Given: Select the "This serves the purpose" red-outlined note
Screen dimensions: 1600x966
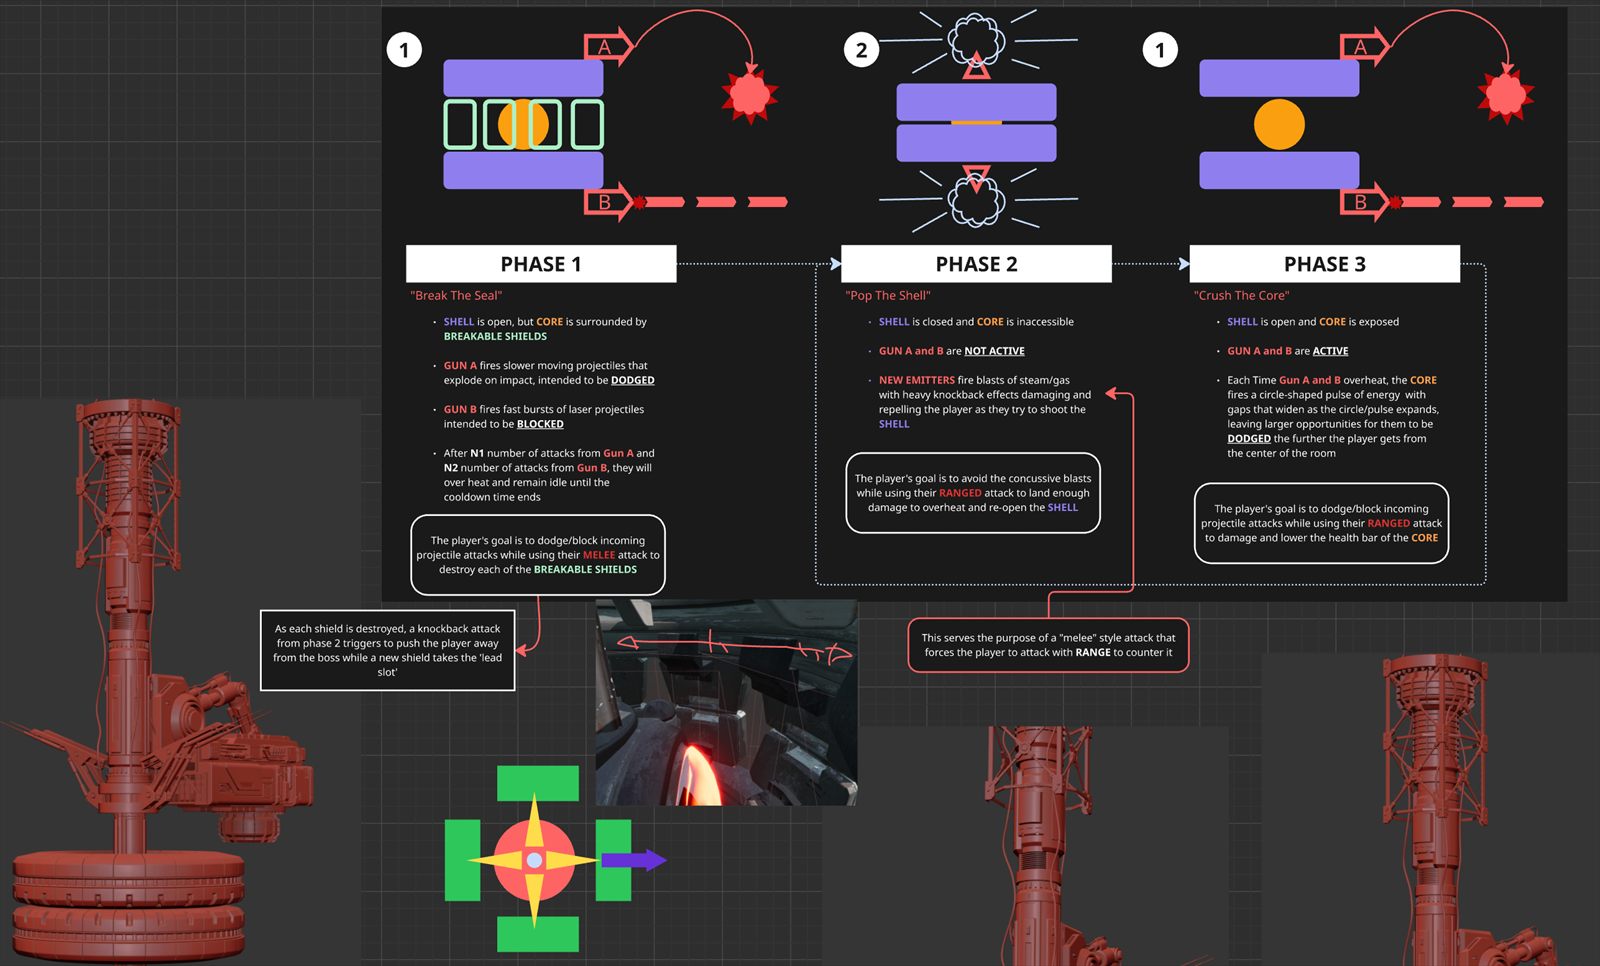Looking at the screenshot, I should pos(1048,645).
